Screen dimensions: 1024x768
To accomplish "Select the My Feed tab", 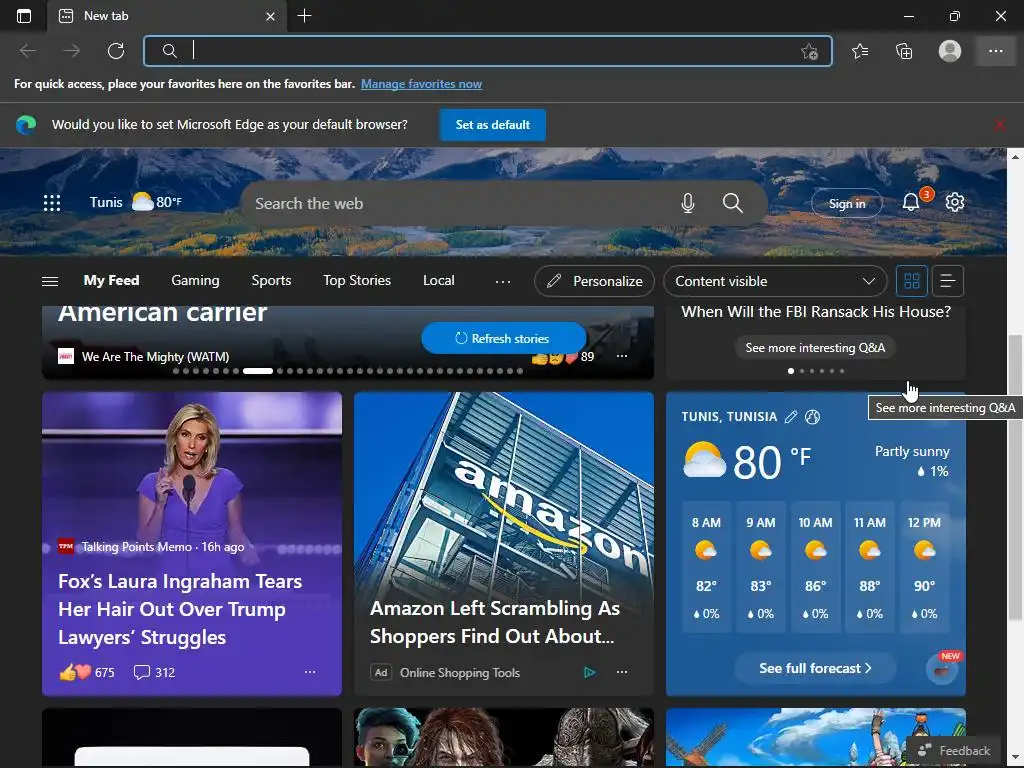I will click(111, 280).
